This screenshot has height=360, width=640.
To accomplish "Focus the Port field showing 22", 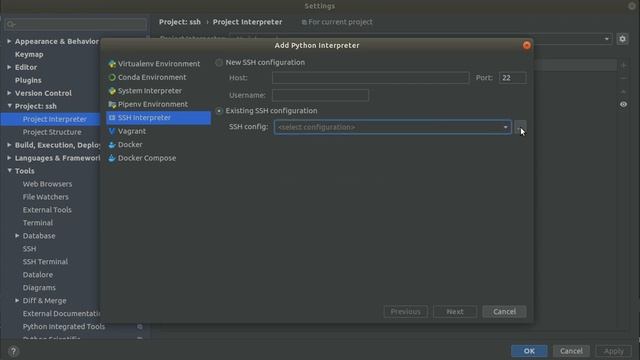I will (513, 78).
